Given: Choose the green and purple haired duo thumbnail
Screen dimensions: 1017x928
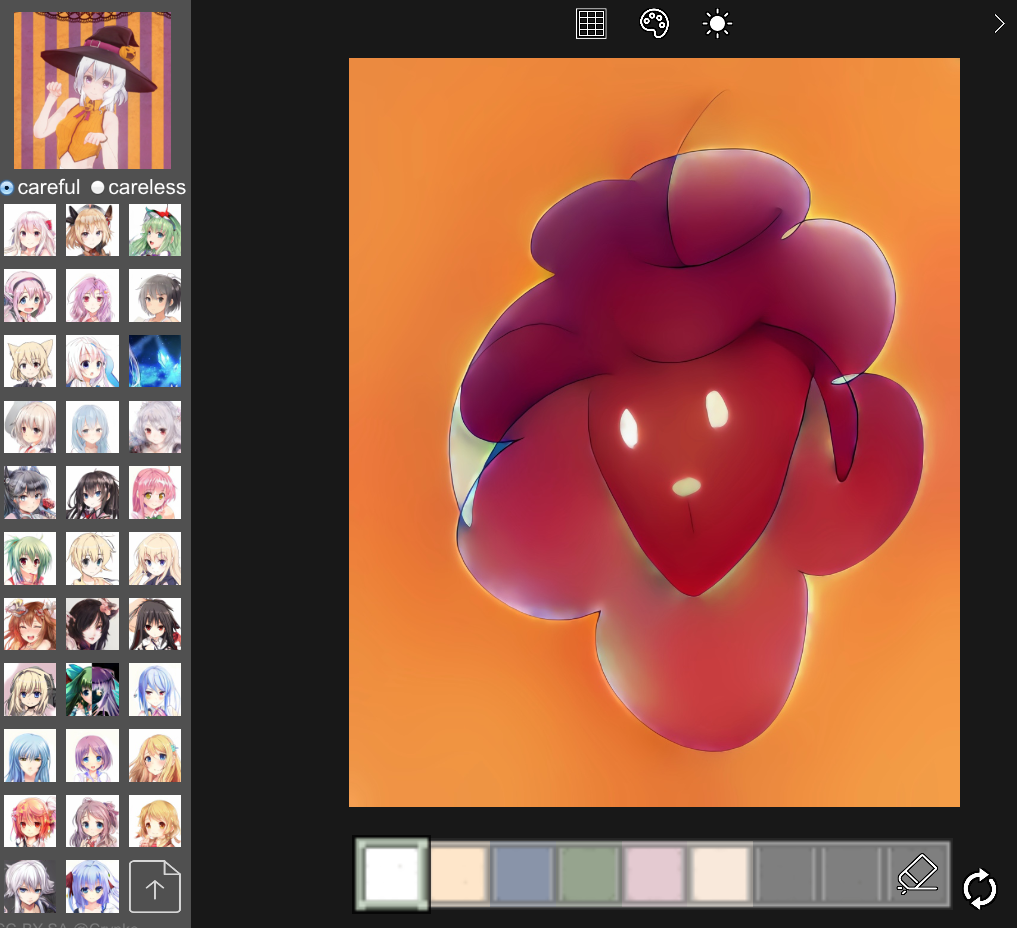Looking at the screenshot, I should [92, 689].
